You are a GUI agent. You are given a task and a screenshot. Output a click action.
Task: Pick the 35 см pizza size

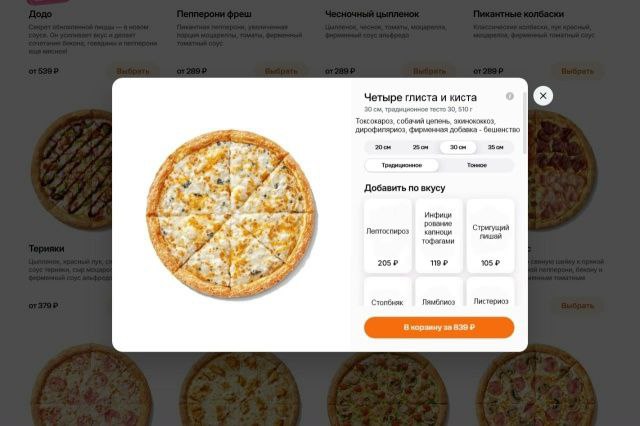point(495,147)
